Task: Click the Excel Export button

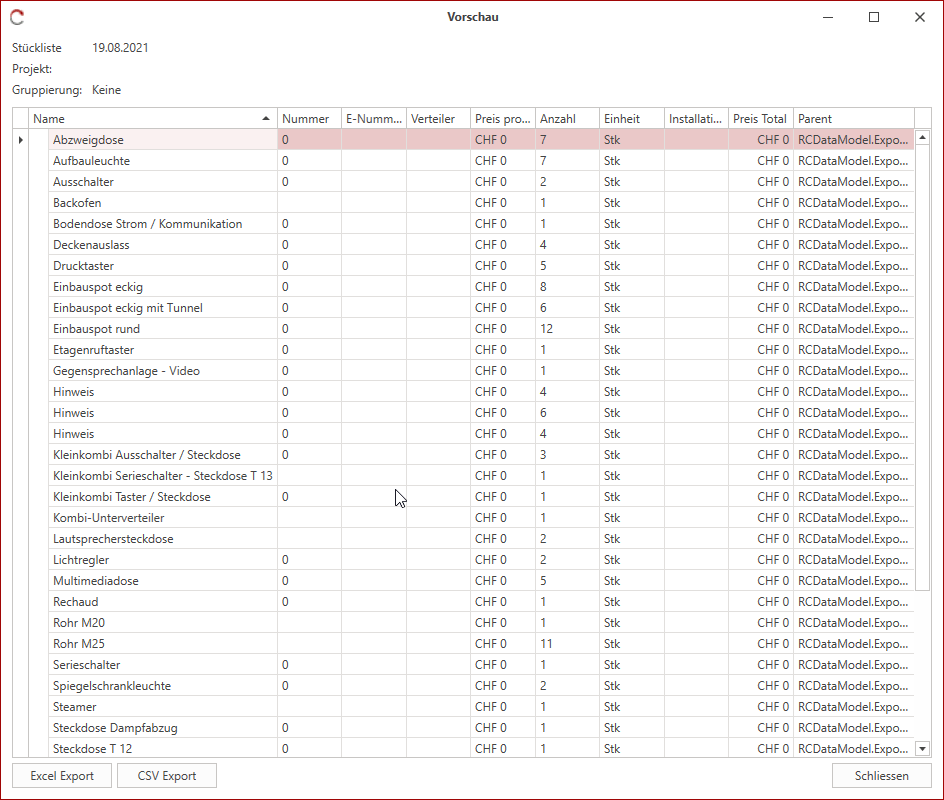Action: [x=62, y=776]
